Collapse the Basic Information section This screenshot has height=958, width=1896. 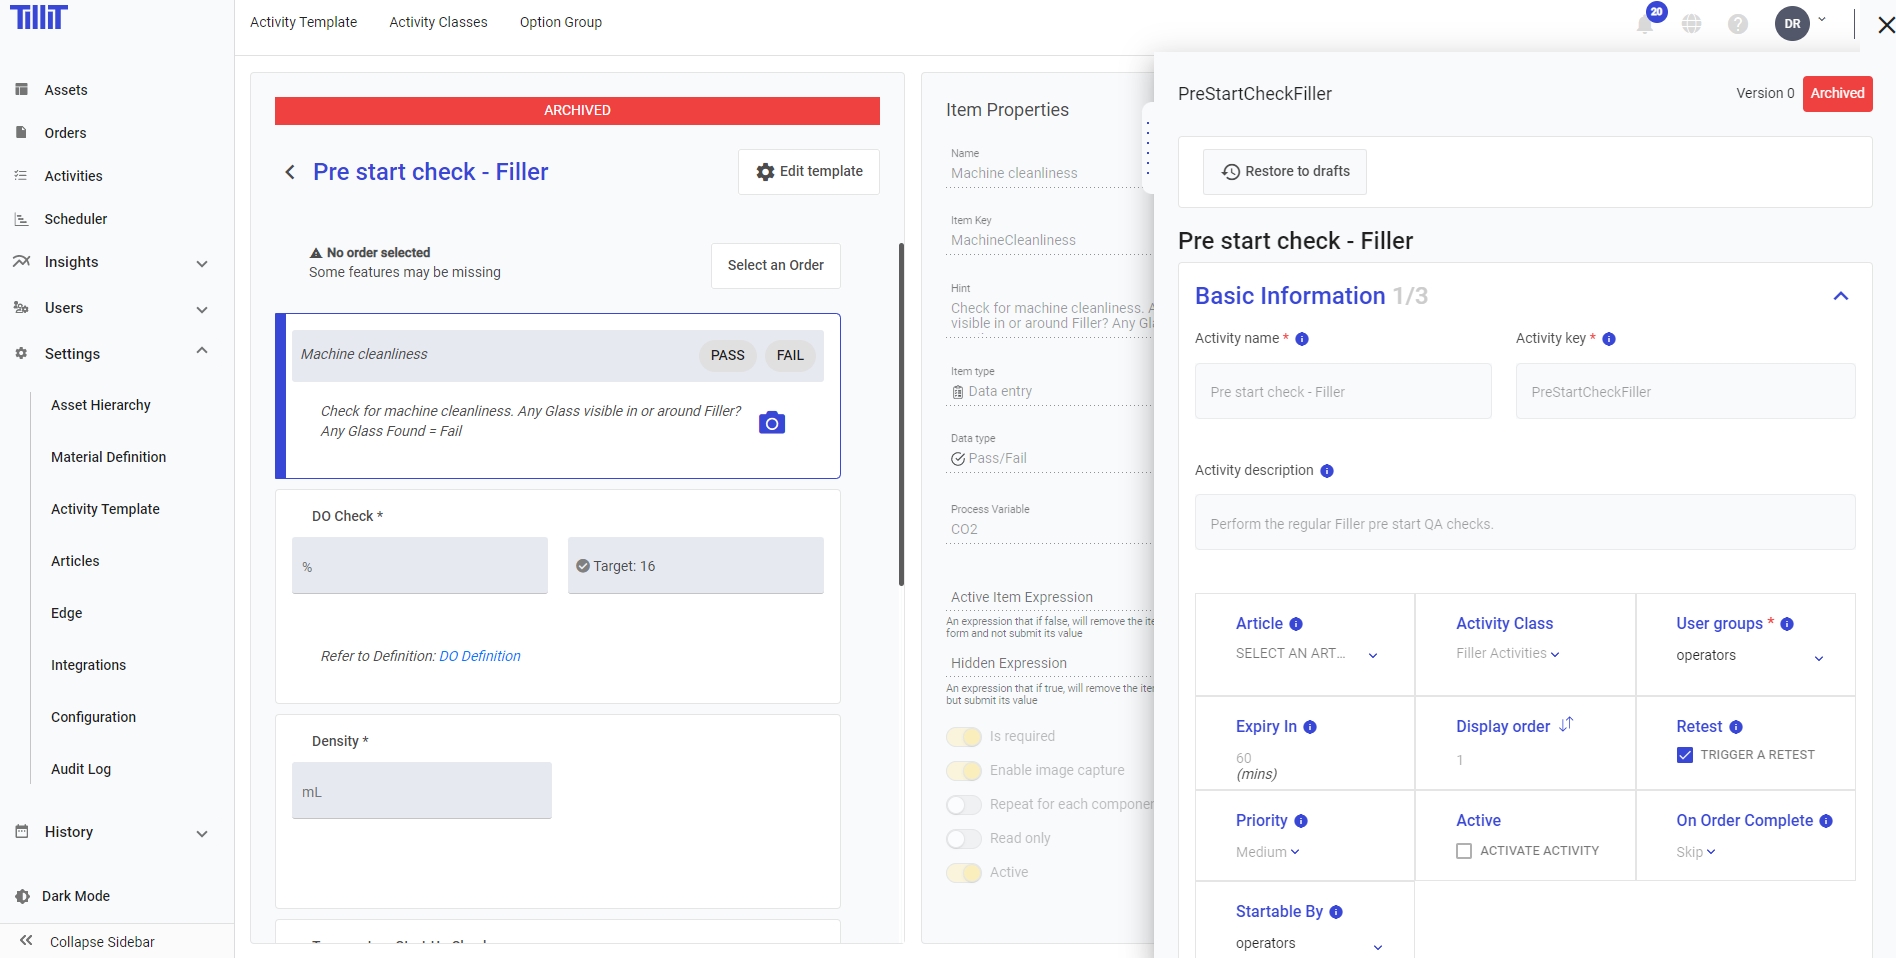coord(1840,296)
